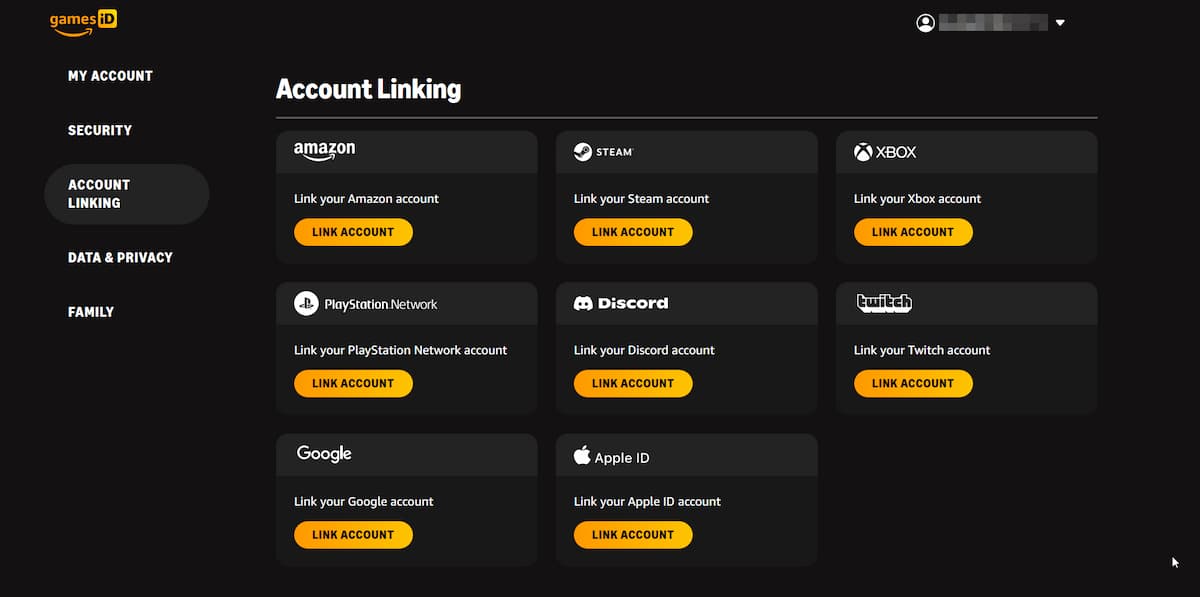The width and height of the screenshot is (1200, 597).
Task: Click the Google logo
Action: point(324,454)
